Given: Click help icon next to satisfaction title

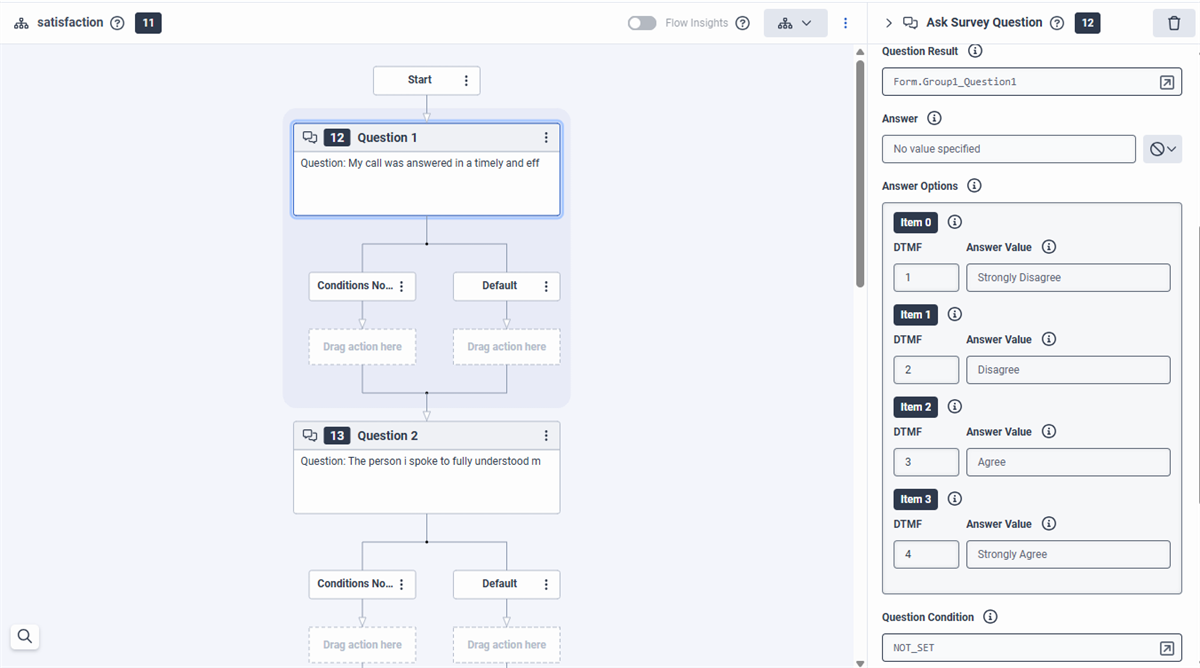Looking at the screenshot, I should 117,23.
